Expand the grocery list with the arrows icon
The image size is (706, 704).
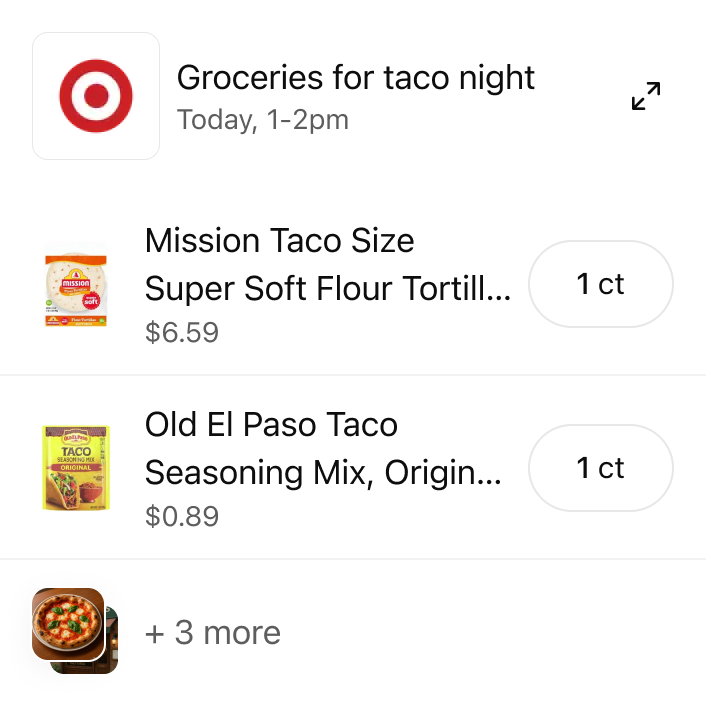(x=646, y=97)
